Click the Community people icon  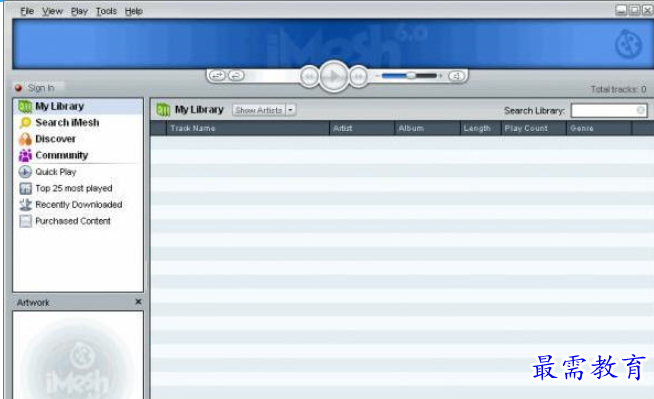click(25, 156)
